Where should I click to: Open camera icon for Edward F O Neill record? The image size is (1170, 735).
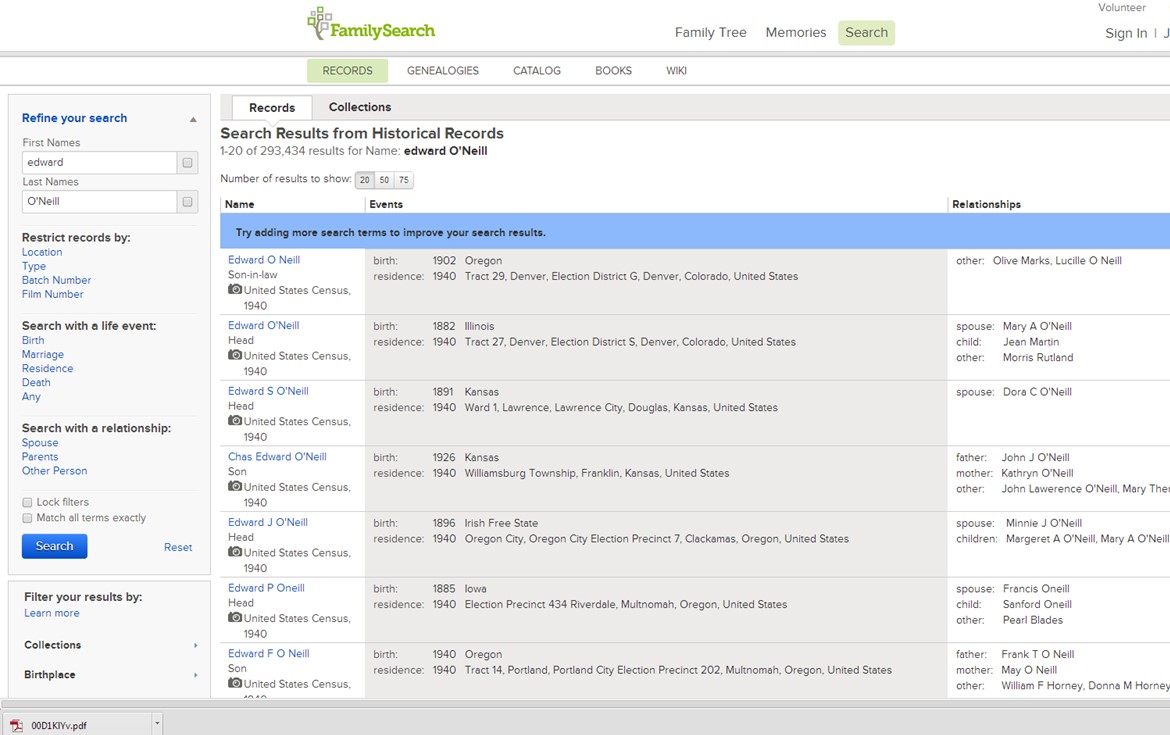coord(235,684)
